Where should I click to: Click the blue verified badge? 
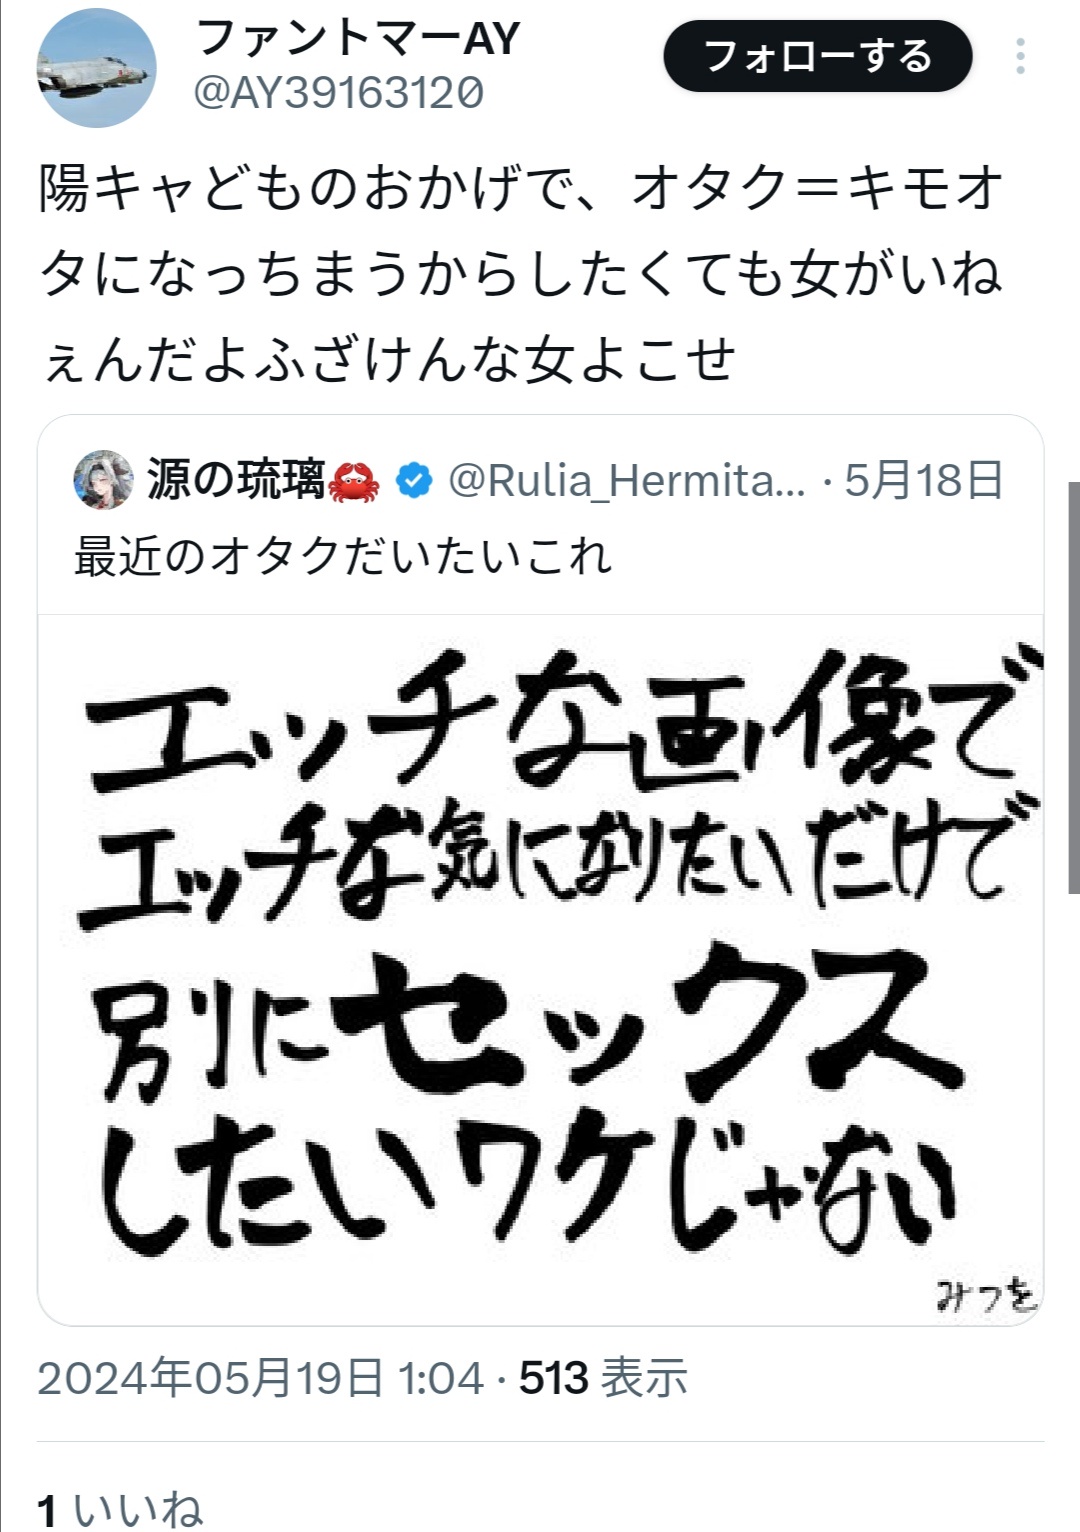coord(414,481)
